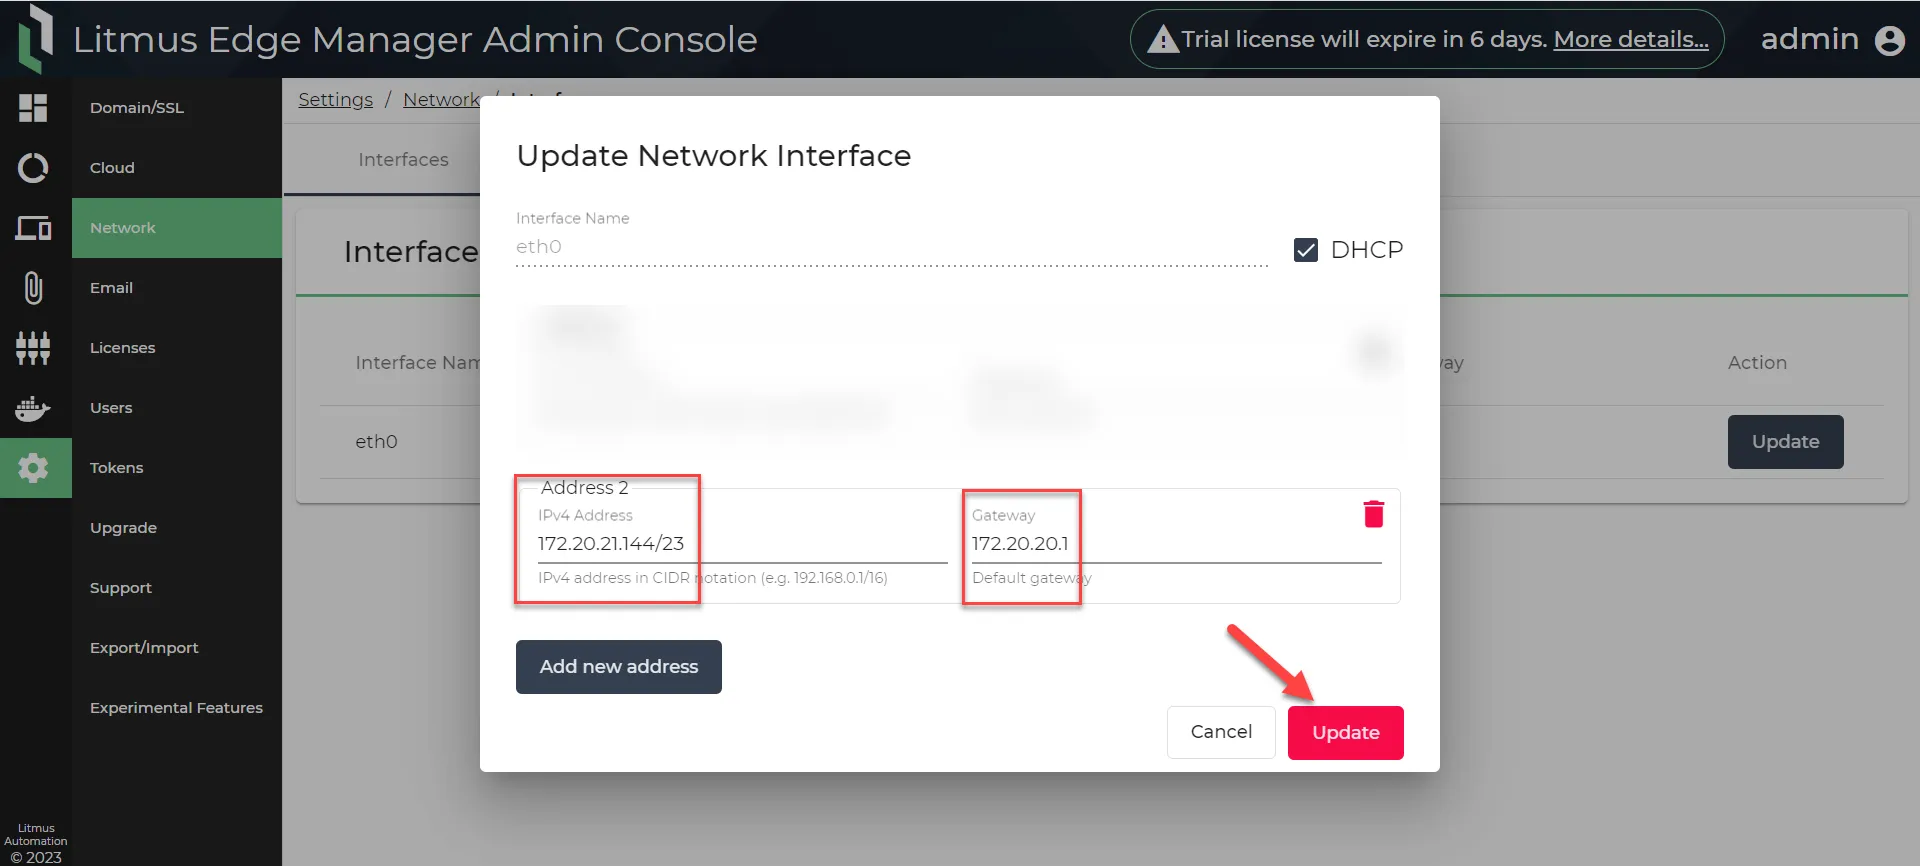
Task: Open the dashboard icon in the sidebar
Action: pyautogui.click(x=33, y=107)
